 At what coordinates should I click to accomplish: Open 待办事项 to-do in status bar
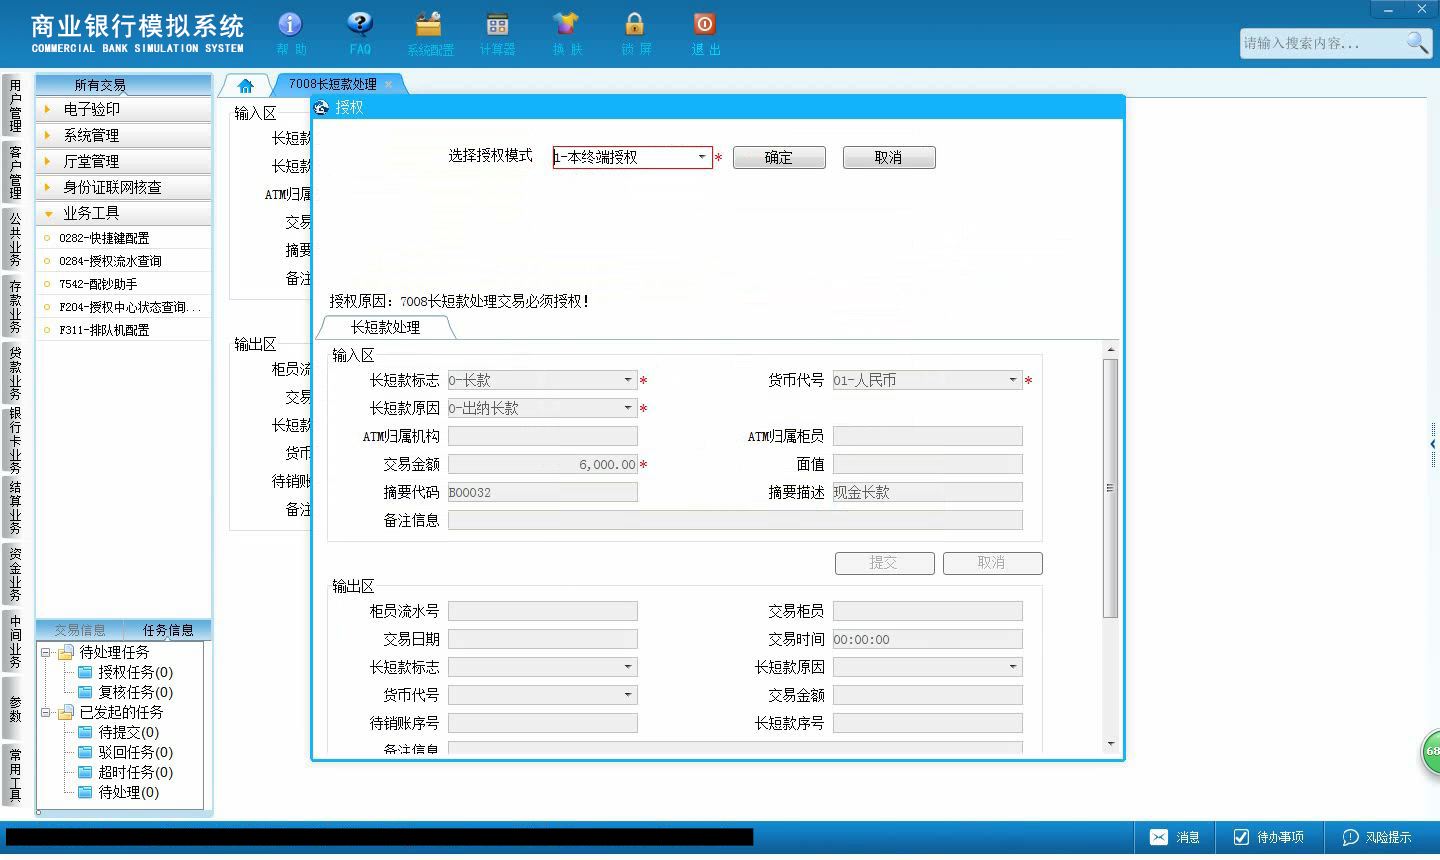1268,837
